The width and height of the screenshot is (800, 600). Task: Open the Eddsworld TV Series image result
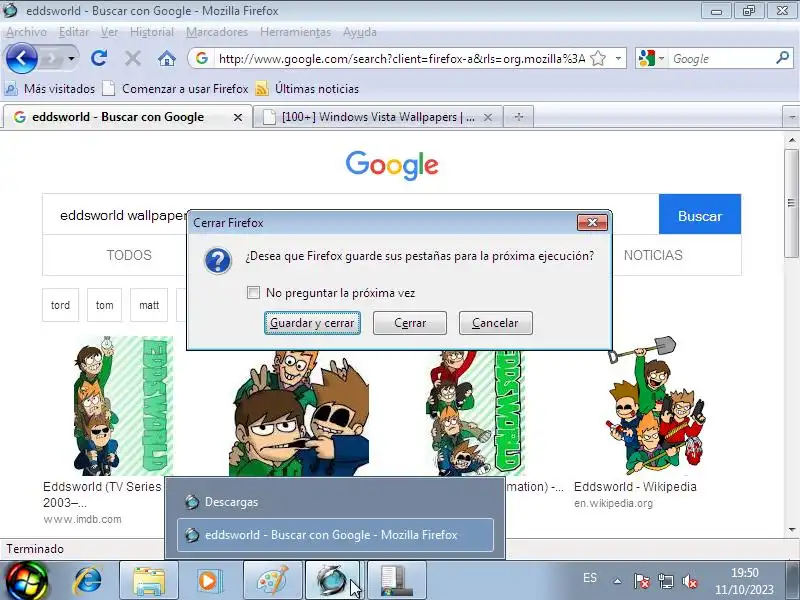click(122, 406)
